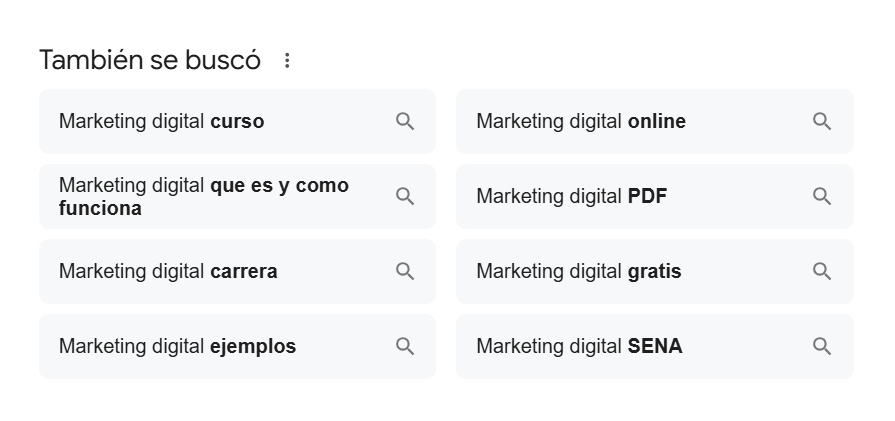Click magnifier next to que es y como funciona

[405, 196]
